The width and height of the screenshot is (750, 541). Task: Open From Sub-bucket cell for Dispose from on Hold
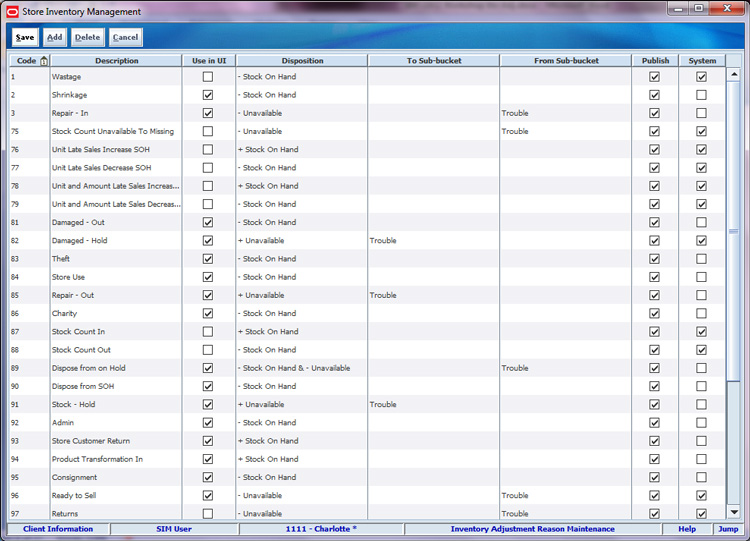point(569,368)
